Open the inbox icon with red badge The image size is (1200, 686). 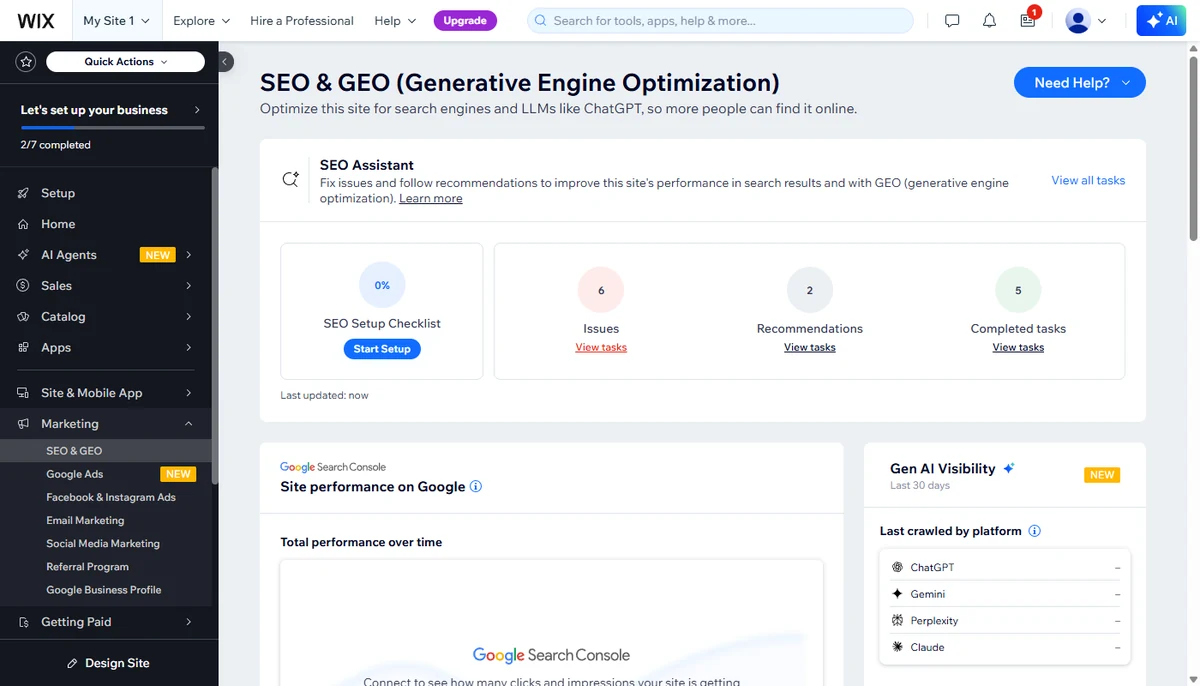(1028, 19)
